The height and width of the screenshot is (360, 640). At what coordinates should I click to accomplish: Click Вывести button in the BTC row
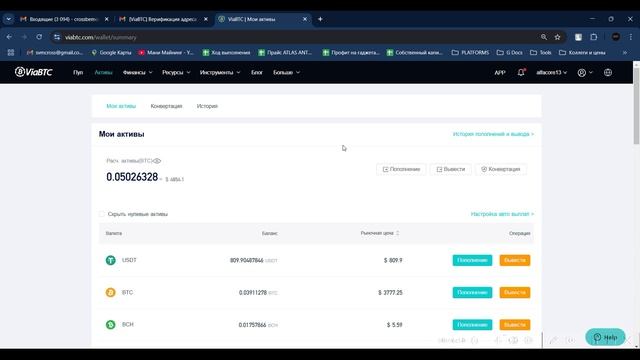[515, 292]
